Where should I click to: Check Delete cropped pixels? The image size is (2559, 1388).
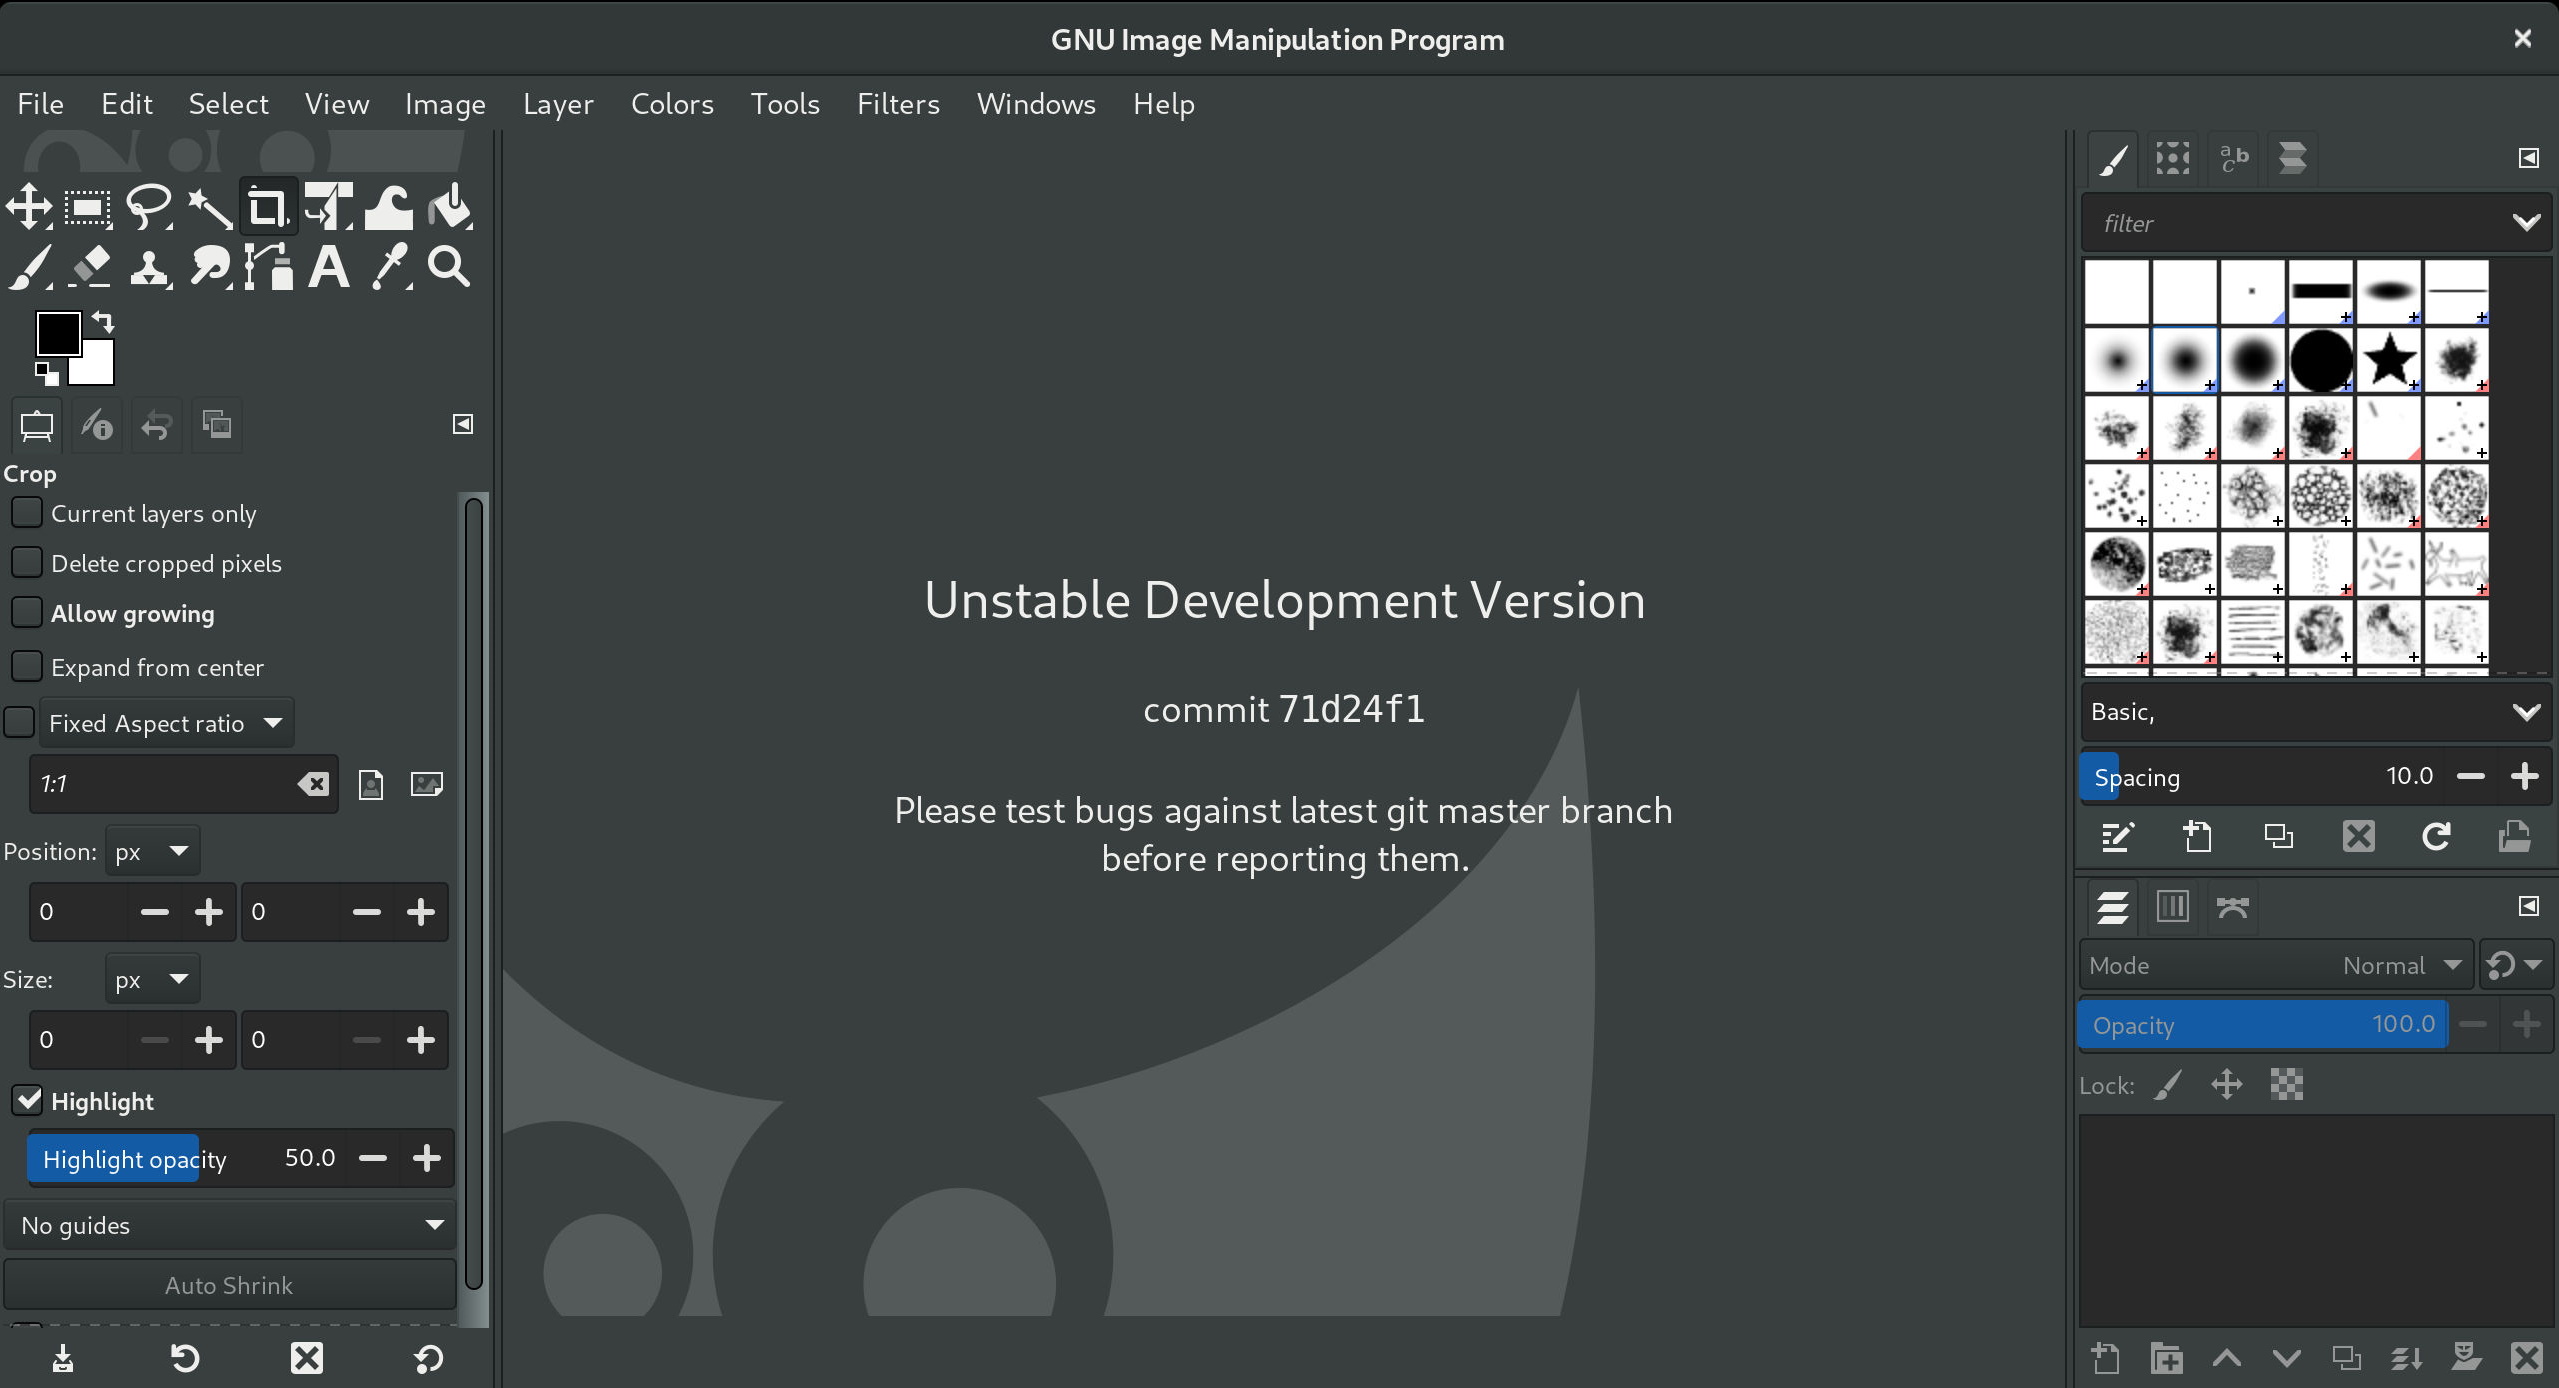26,561
